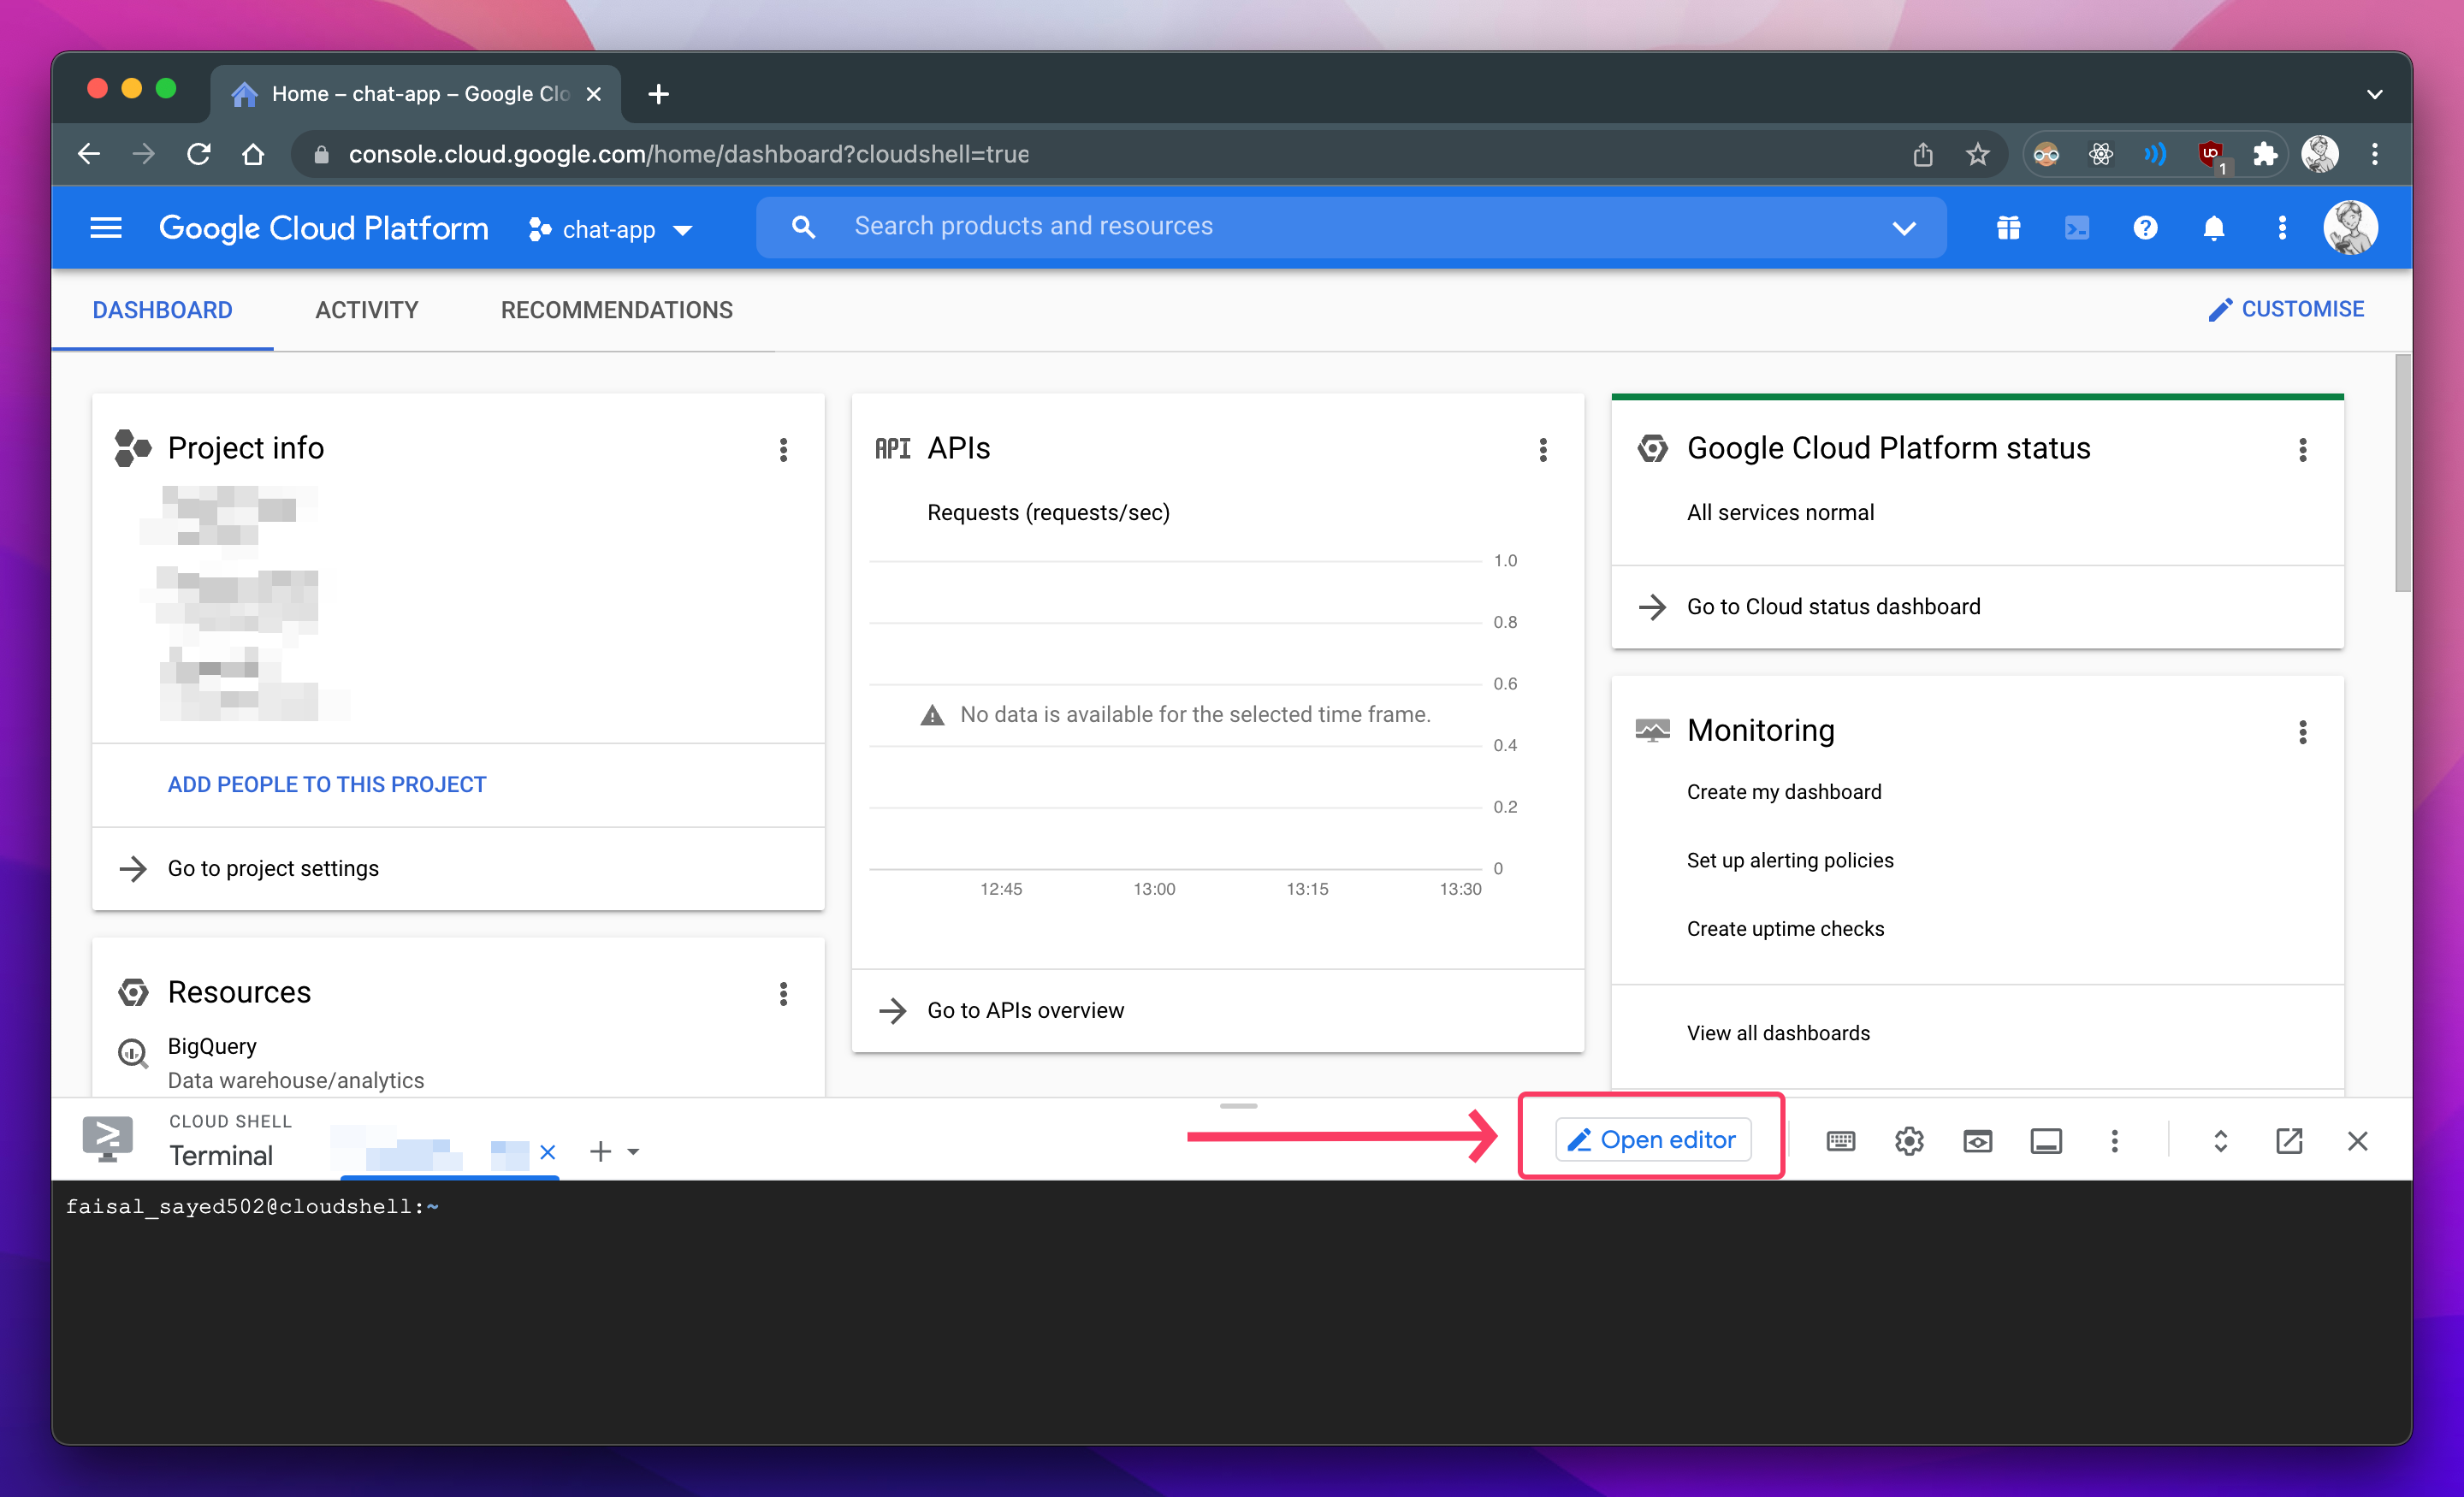Viewport: 2464px width, 1497px height.
Task: Click View all dashboards link
Action: point(1778,1033)
